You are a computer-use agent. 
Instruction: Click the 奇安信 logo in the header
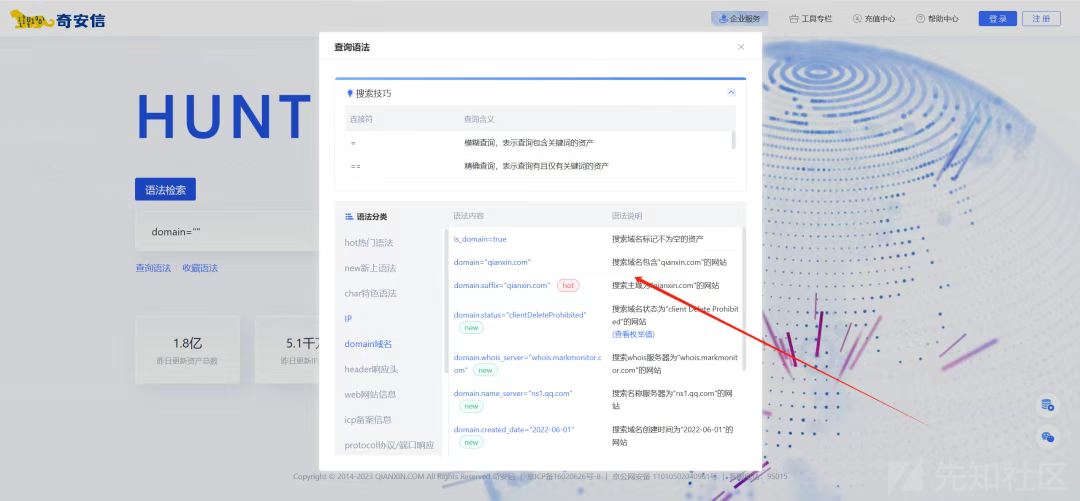click(x=58, y=20)
